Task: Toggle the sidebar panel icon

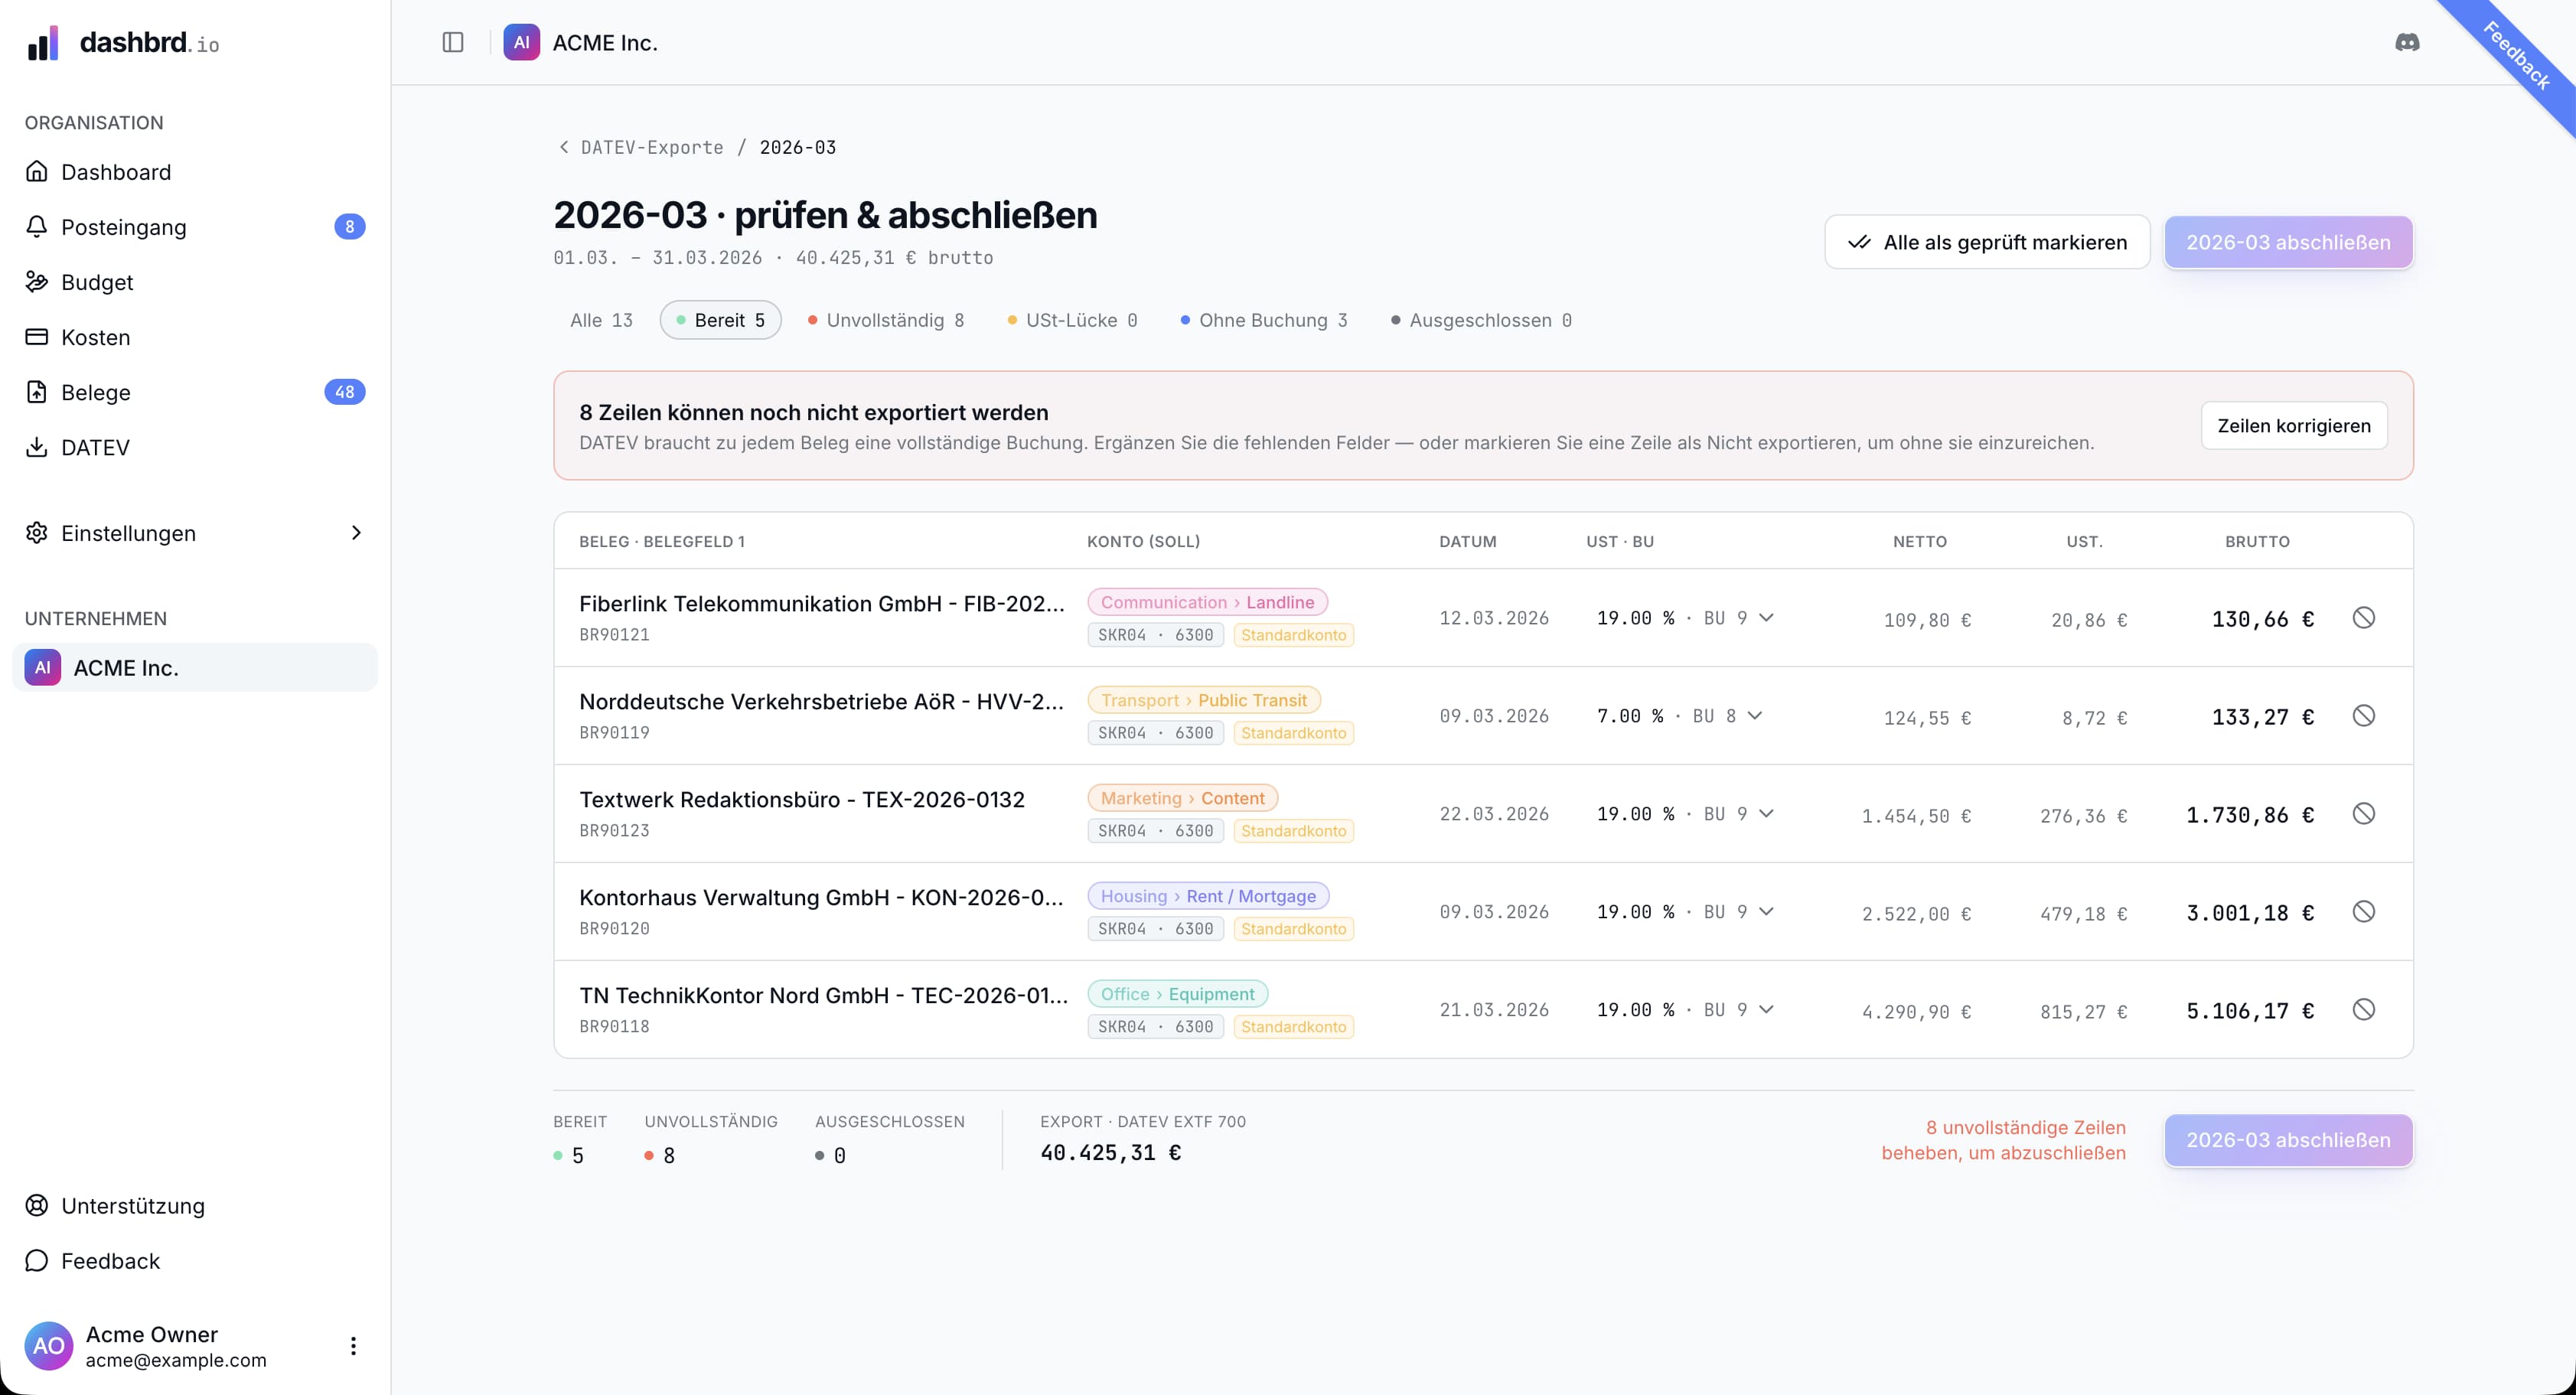Action: (453, 42)
